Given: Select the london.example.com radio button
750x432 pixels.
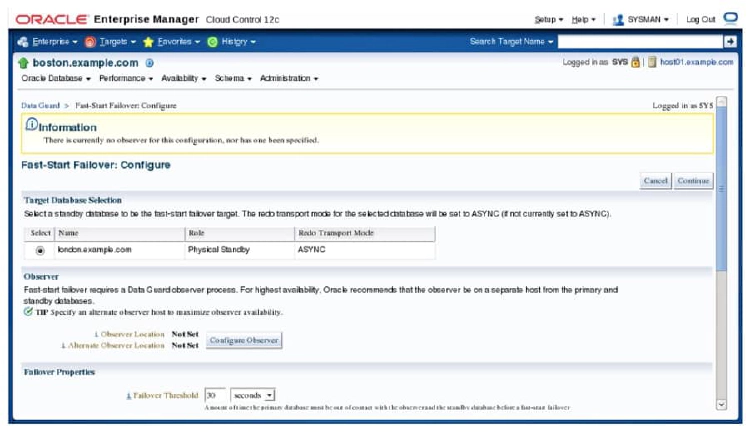Looking at the screenshot, I should pyautogui.click(x=40, y=250).
